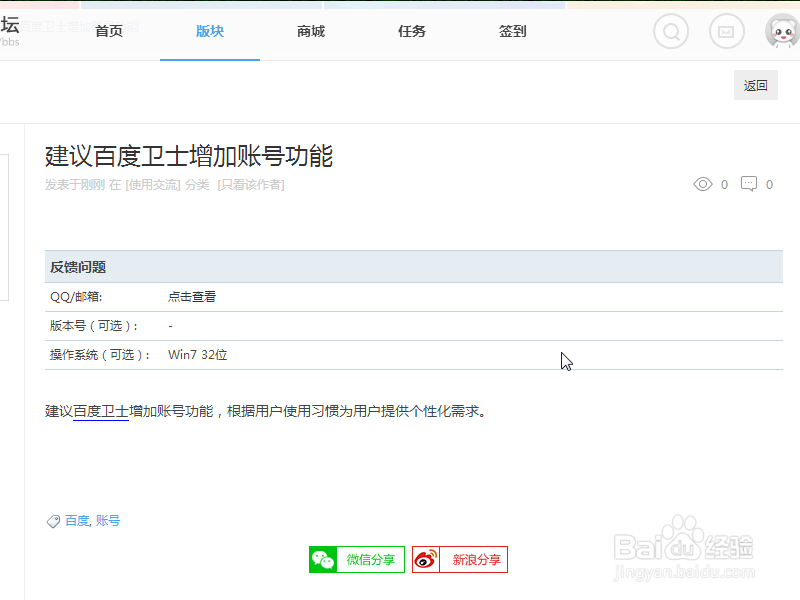800x600 pixels.
Task: Switch to the 首页 tab
Action: click(108, 31)
